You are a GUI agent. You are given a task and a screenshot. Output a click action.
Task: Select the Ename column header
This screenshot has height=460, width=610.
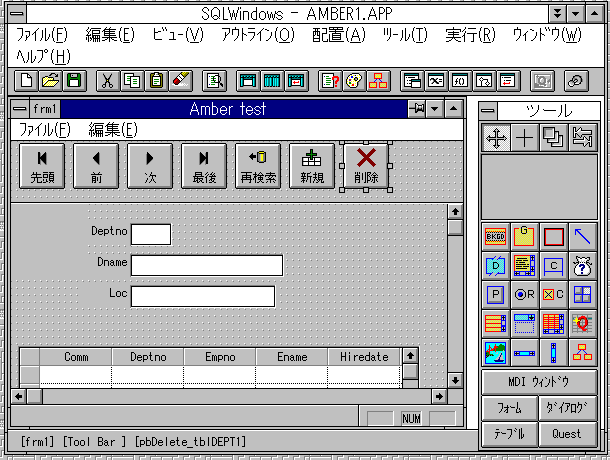pyautogui.click(x=292, y=357)
